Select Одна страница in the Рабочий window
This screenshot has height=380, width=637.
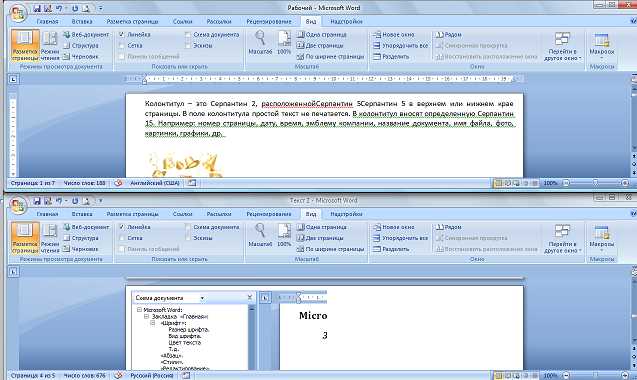coord(322,35)
